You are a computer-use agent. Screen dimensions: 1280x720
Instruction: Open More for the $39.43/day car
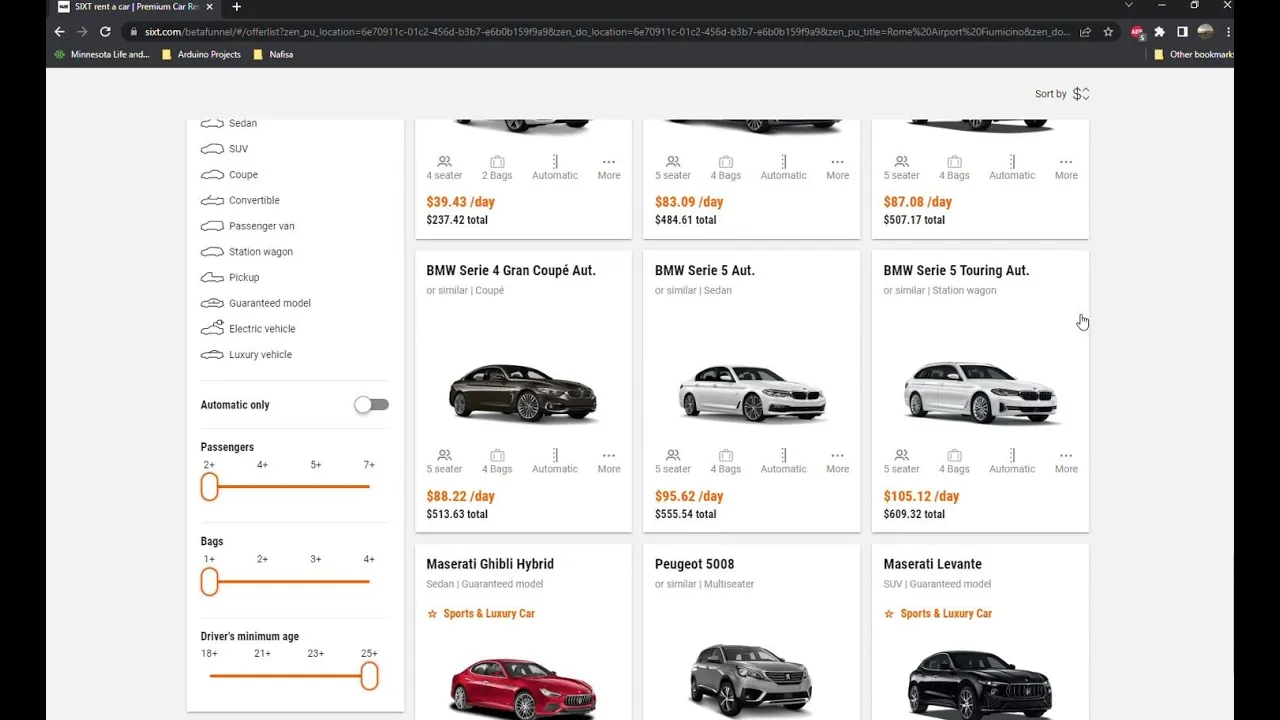[609, 167]
